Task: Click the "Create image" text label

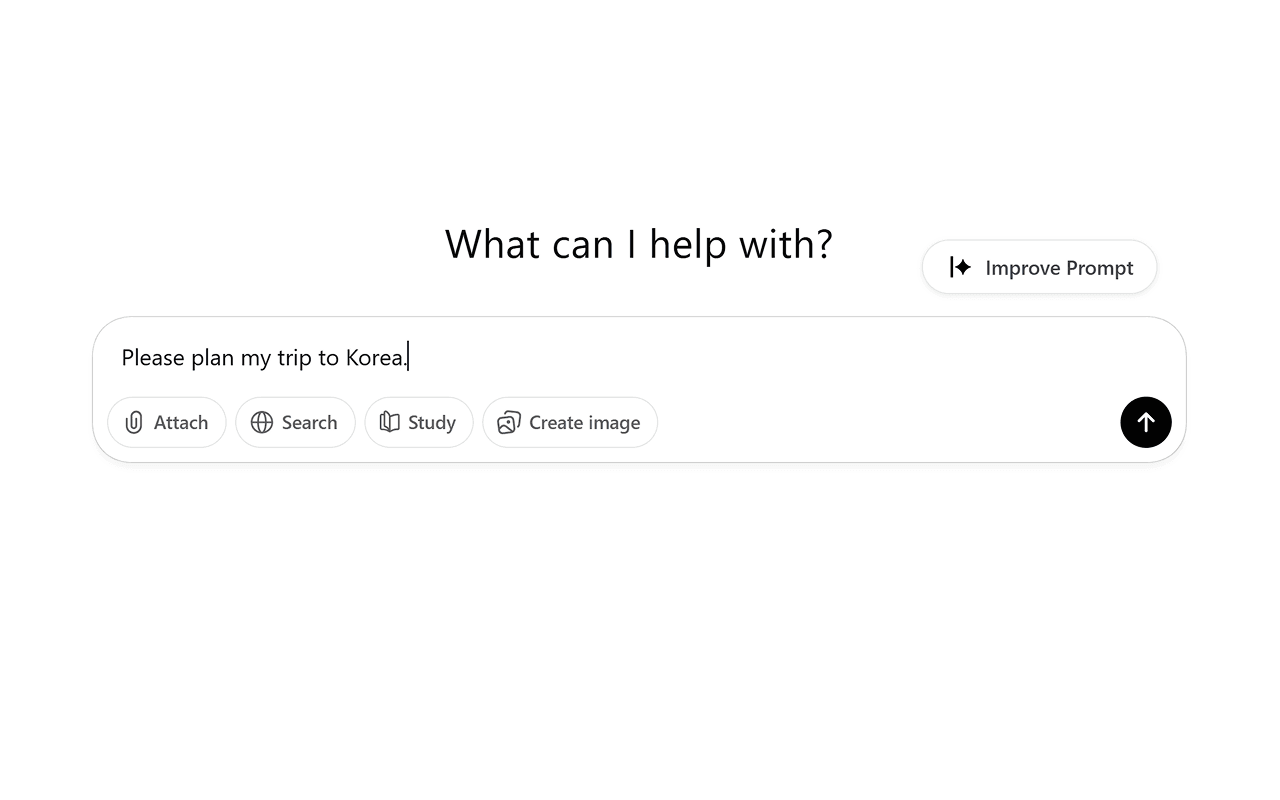Action: (x=584, y=423)
